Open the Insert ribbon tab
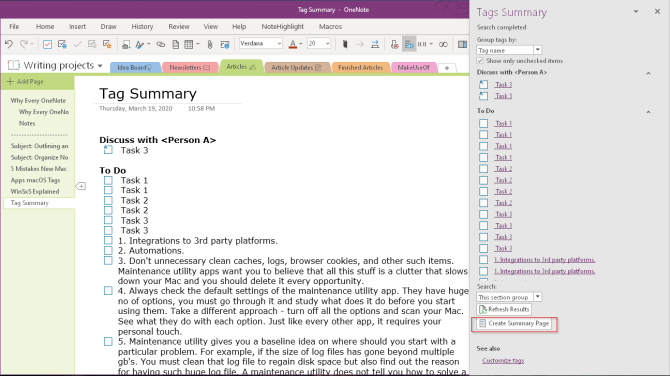 coord(77,26)
